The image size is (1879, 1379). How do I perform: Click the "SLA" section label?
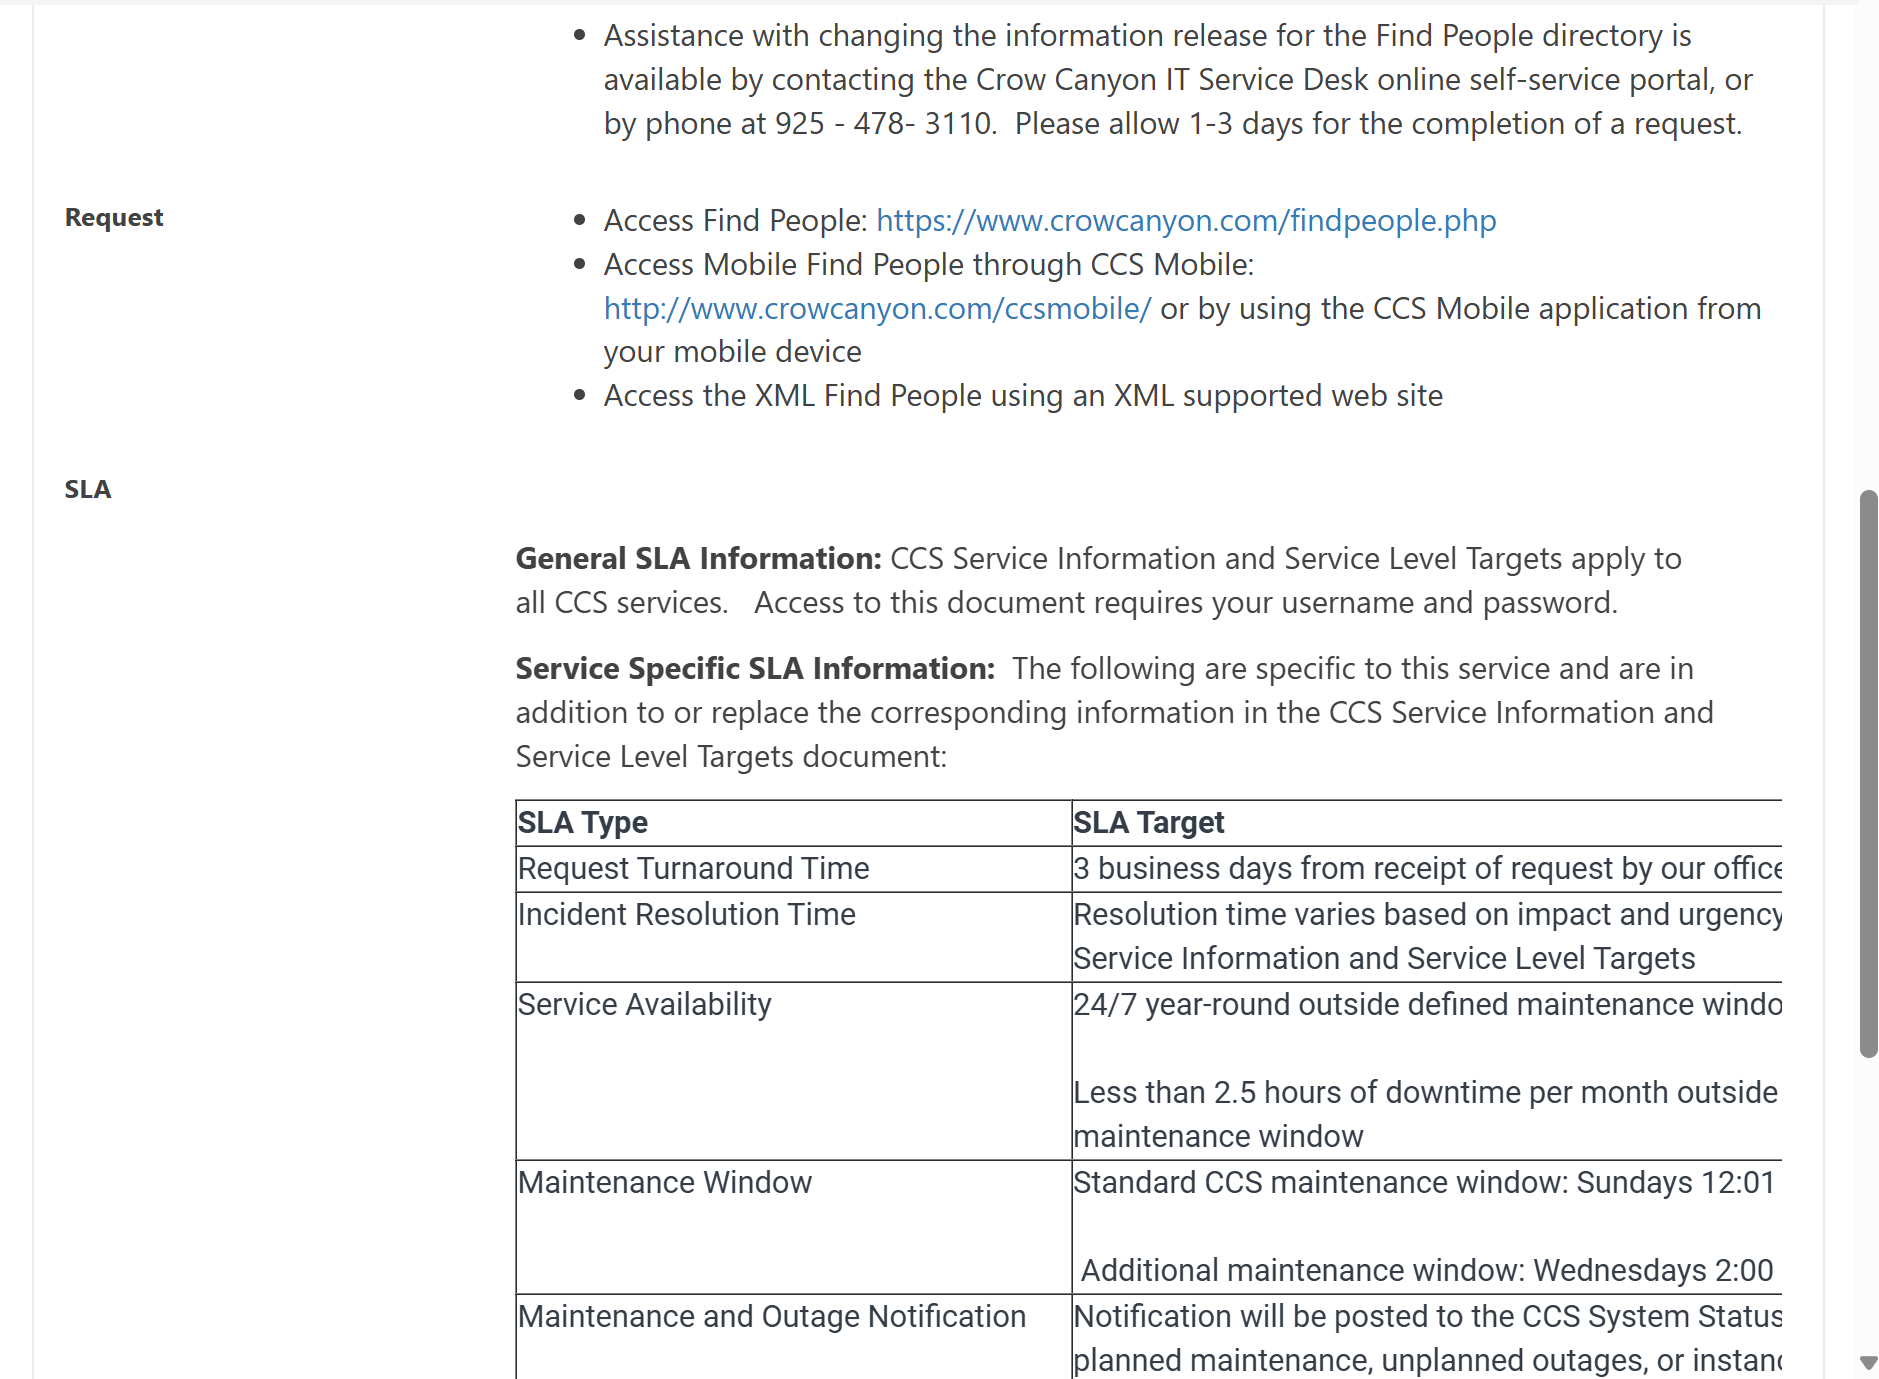pos(88,489)
